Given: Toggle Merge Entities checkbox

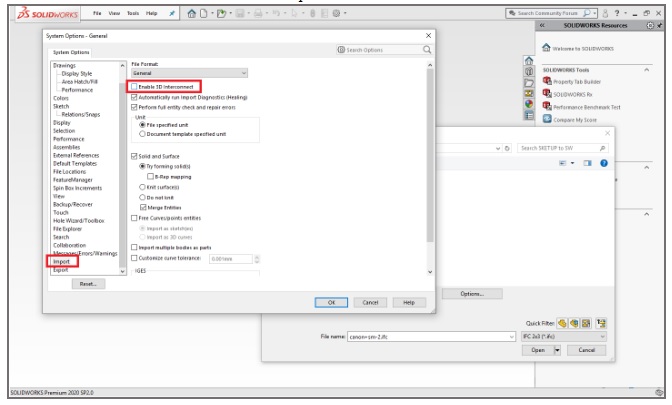Looking at the screenshot, I should (143, 207).
